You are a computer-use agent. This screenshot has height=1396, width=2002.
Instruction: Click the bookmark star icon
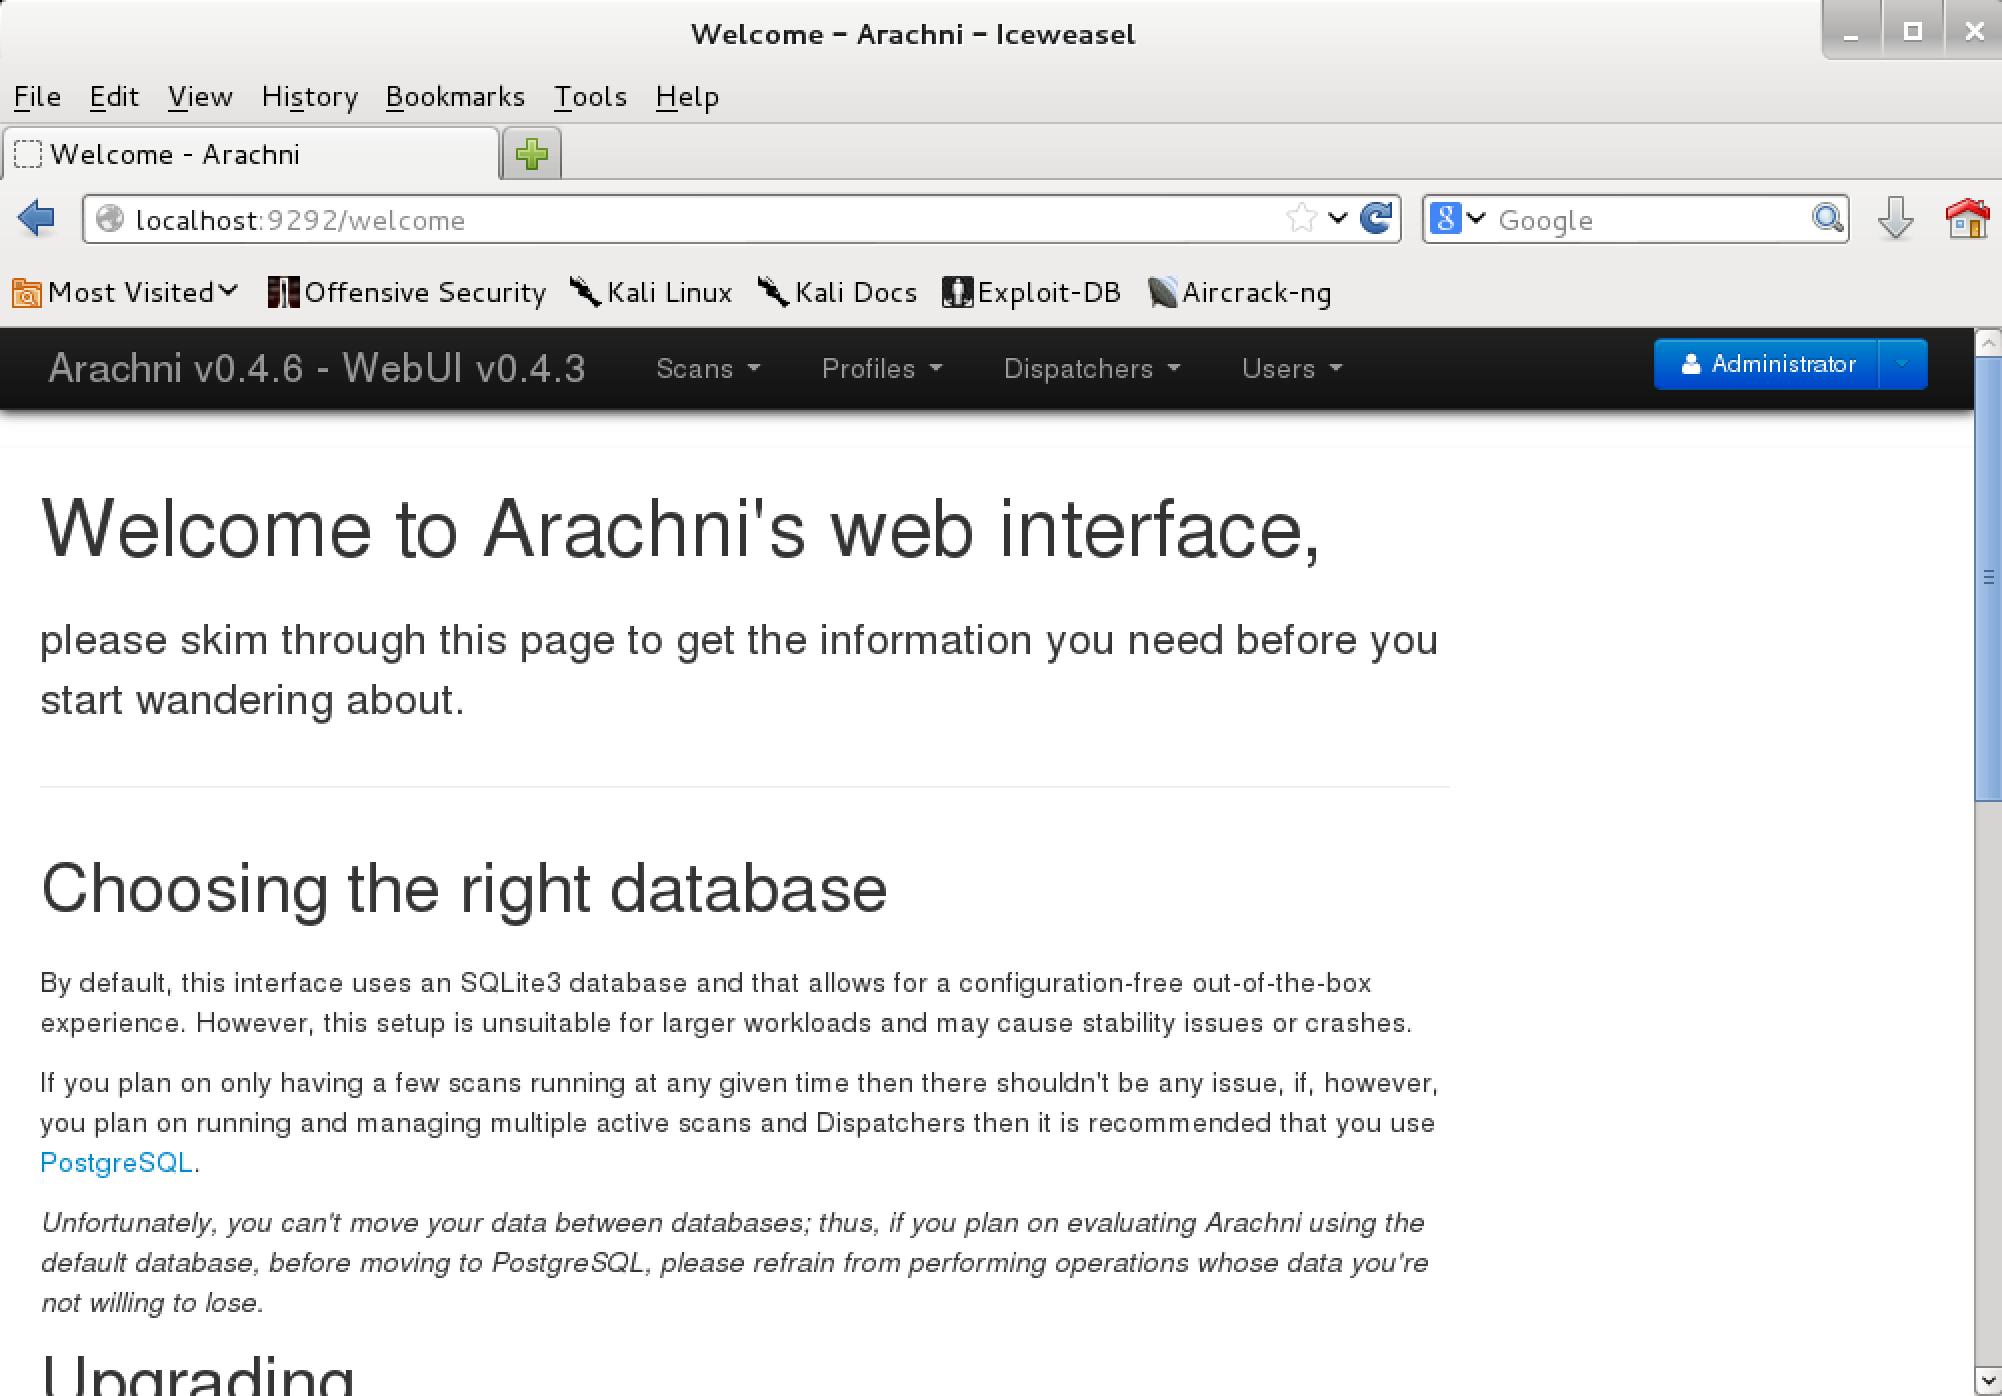[x=1301, y=218]
